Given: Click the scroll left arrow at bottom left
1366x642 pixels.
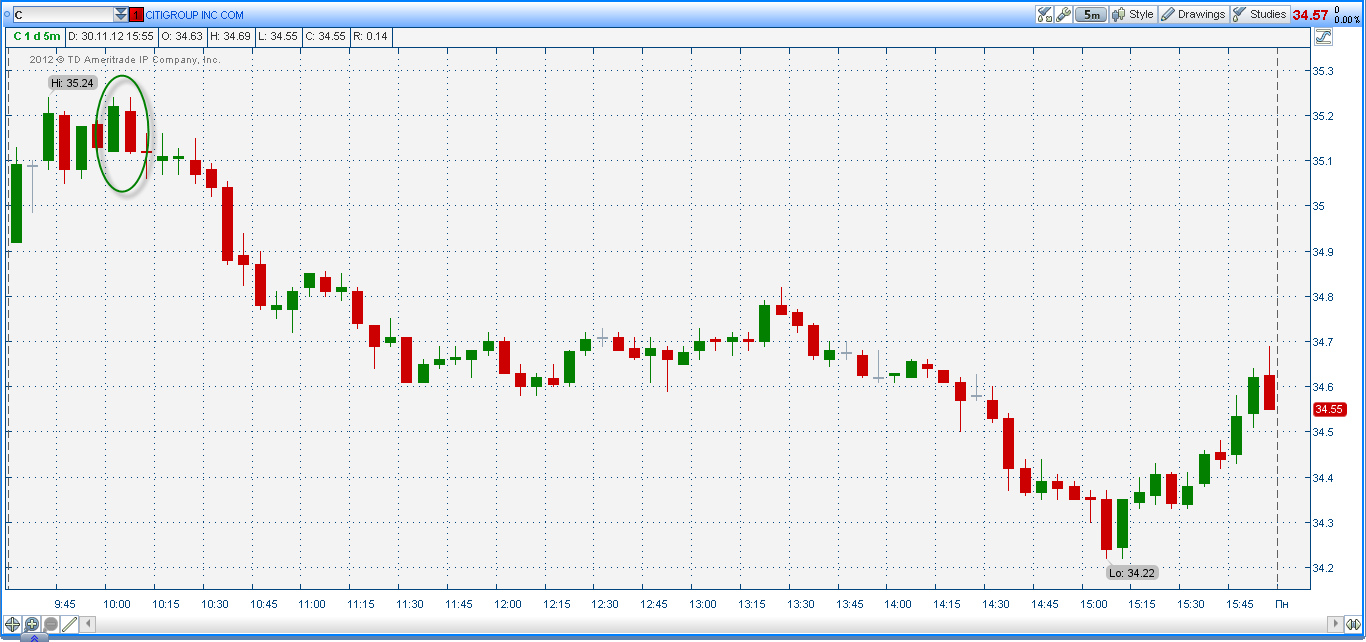Looking at the screenshot, I should (x=88, y=624).
